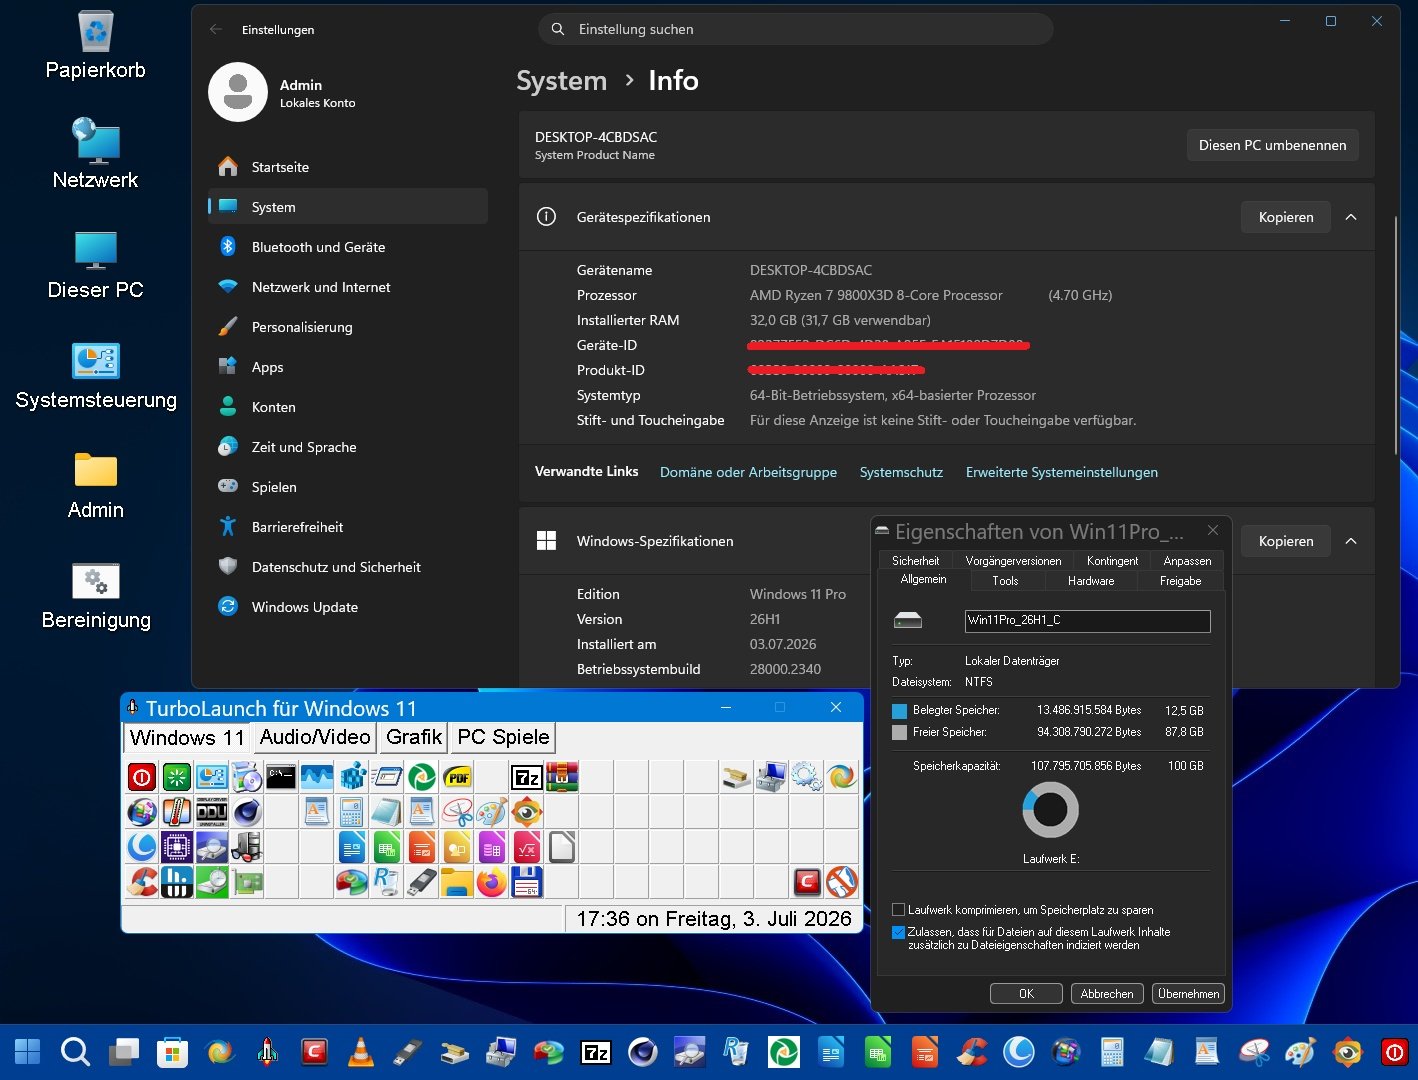Image resolution: width=1418 pixels, height=1080 pixels.
Task: Toggle 'Laufwerk komprimieren' checkbox
Action: pyautogui.click(x=898, y=910)
